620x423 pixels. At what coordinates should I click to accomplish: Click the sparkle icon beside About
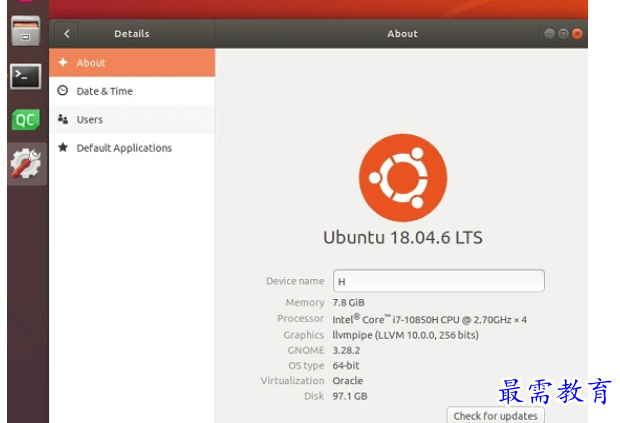tap(63, 62)
